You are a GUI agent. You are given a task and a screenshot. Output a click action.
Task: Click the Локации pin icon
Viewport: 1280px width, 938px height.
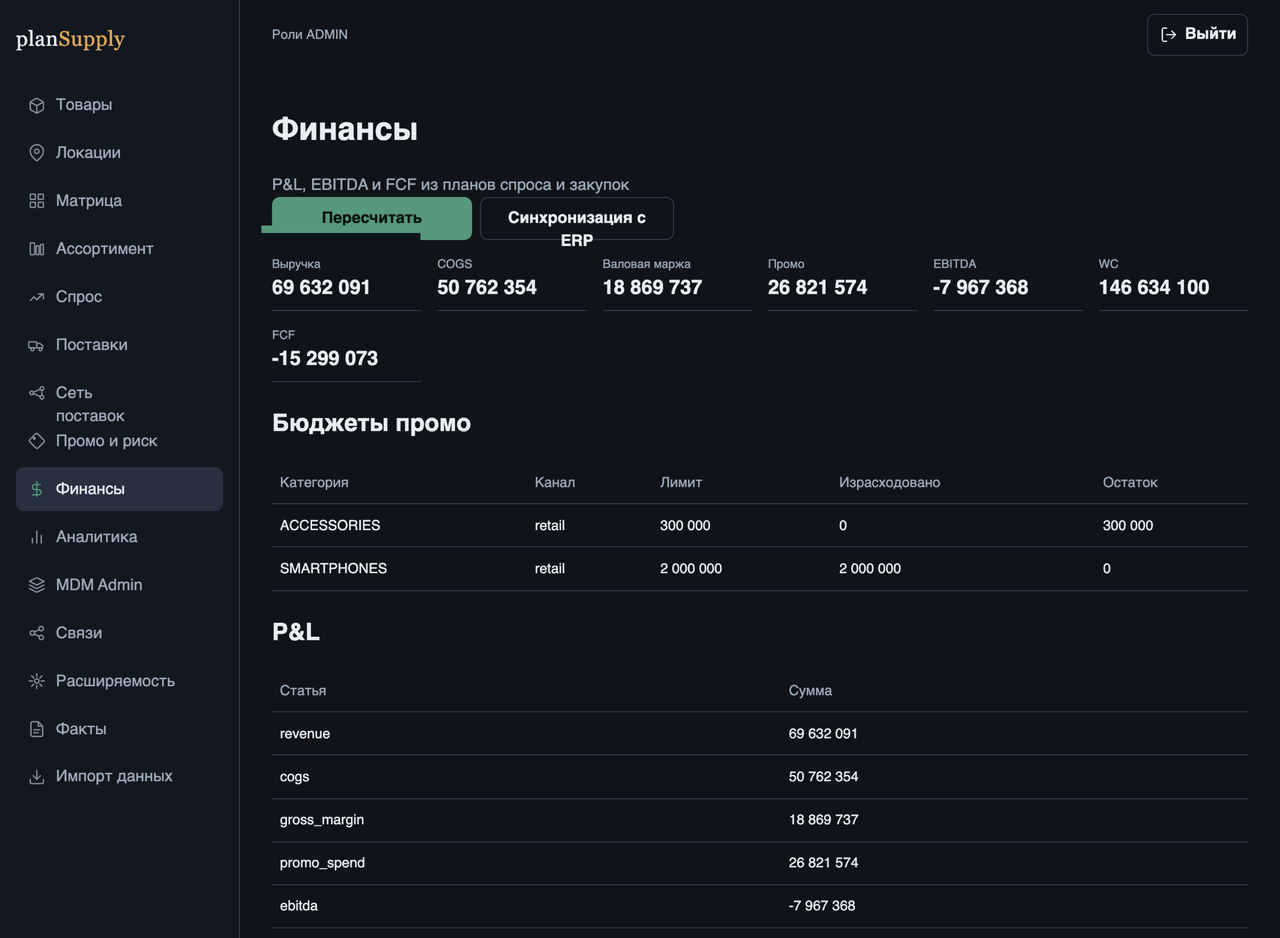tap(37, 153)
